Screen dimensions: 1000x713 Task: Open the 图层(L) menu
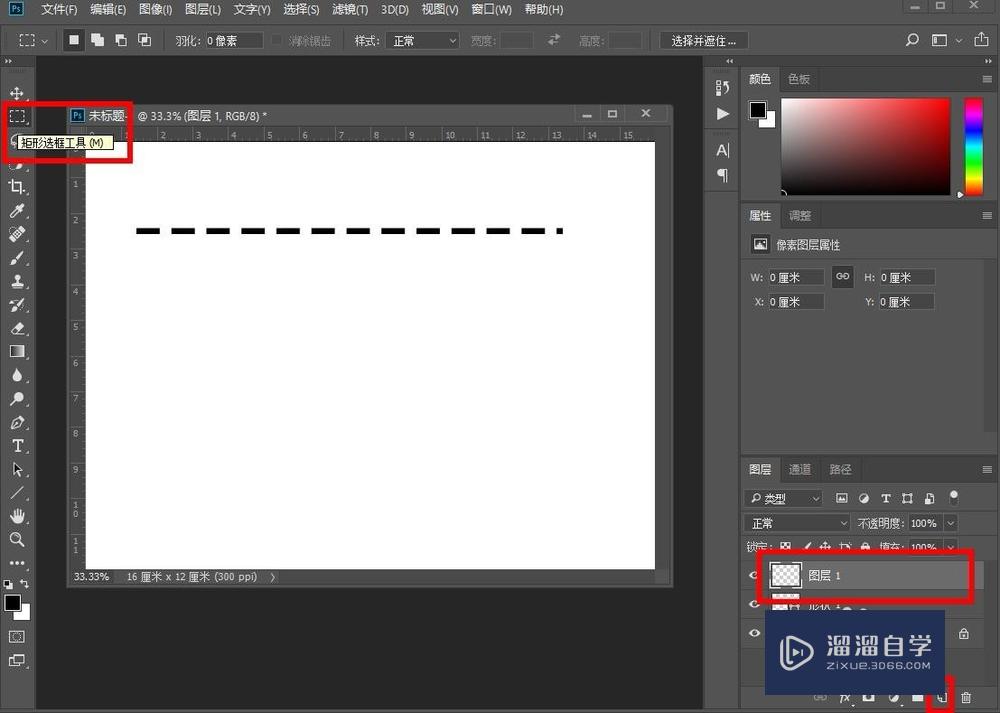(203, 10)
